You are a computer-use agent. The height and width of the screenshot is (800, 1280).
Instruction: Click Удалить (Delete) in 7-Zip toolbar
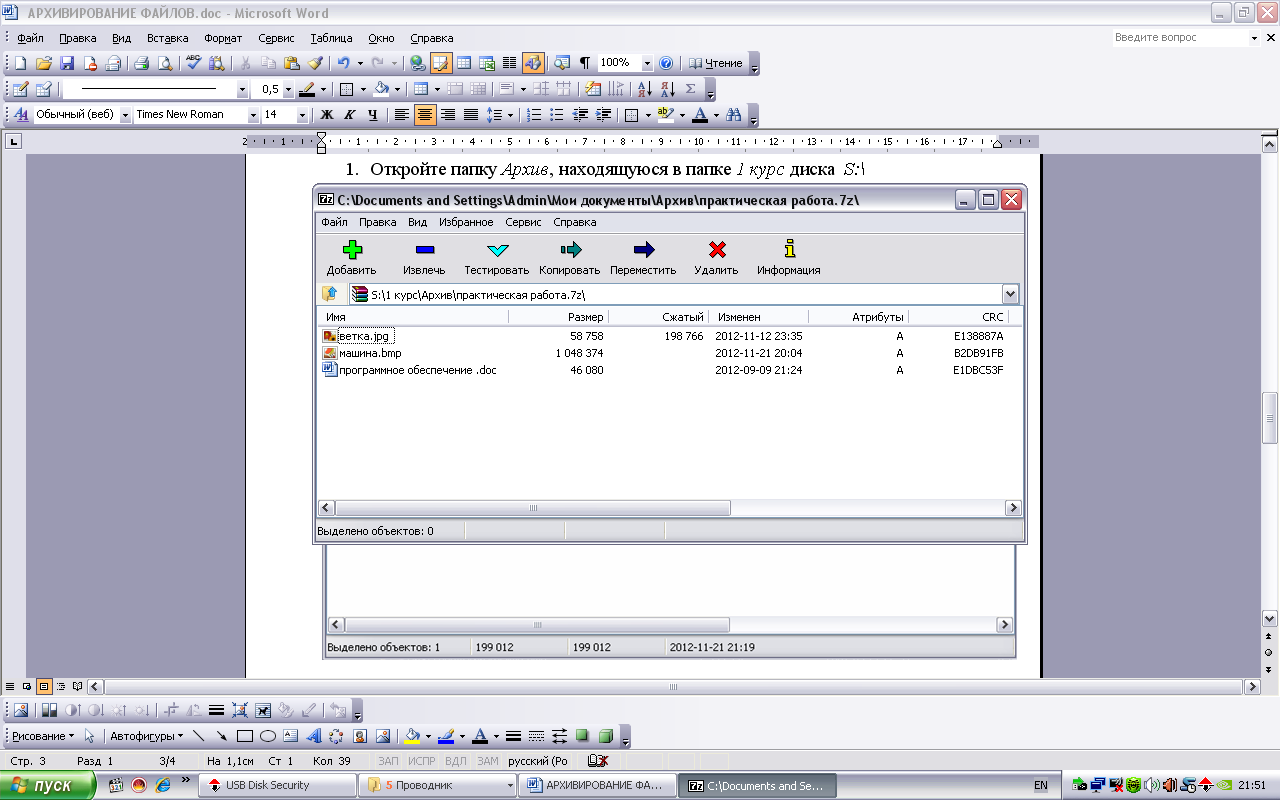point(716,258)
